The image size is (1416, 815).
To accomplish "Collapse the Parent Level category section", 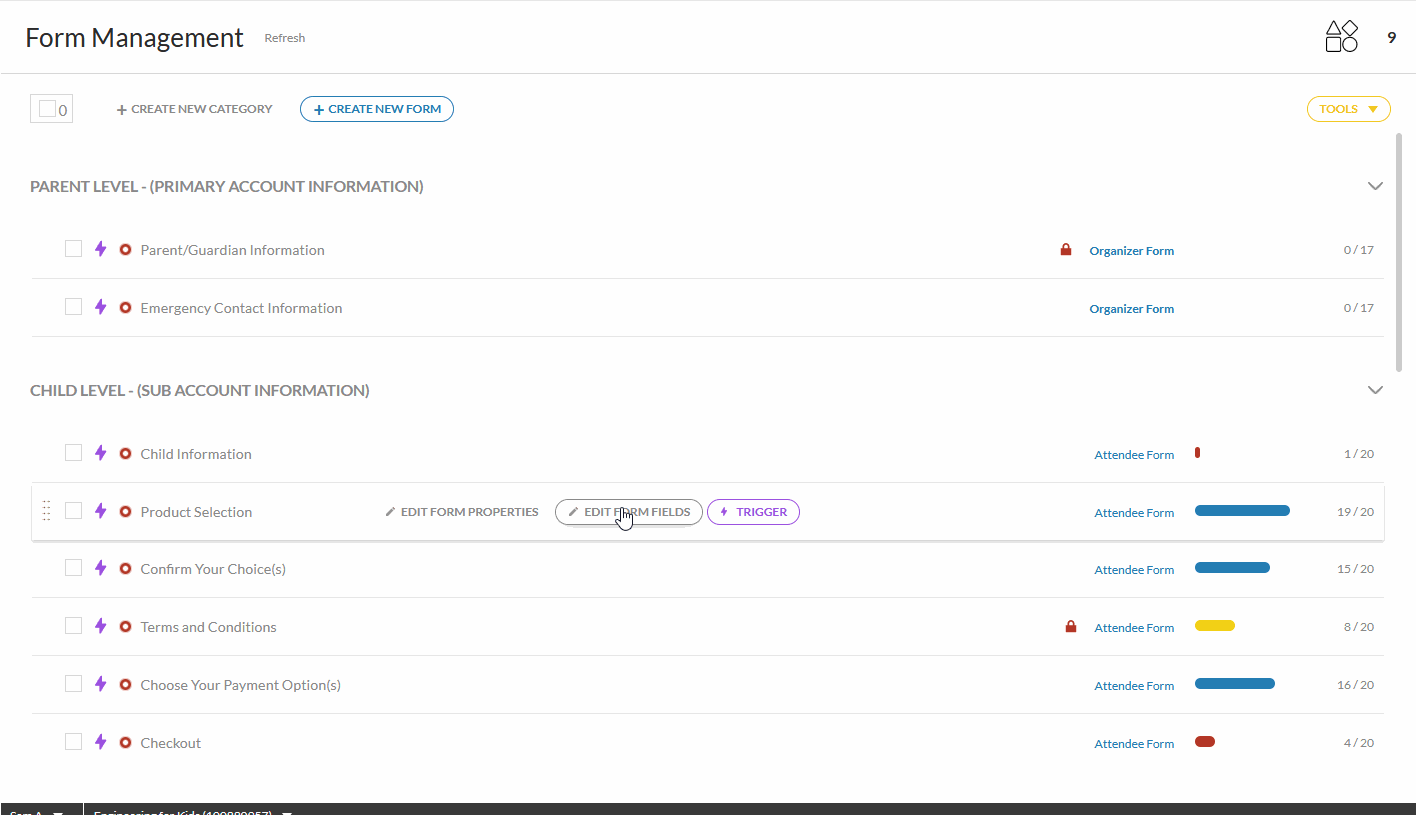I will tap(1375, 186).
